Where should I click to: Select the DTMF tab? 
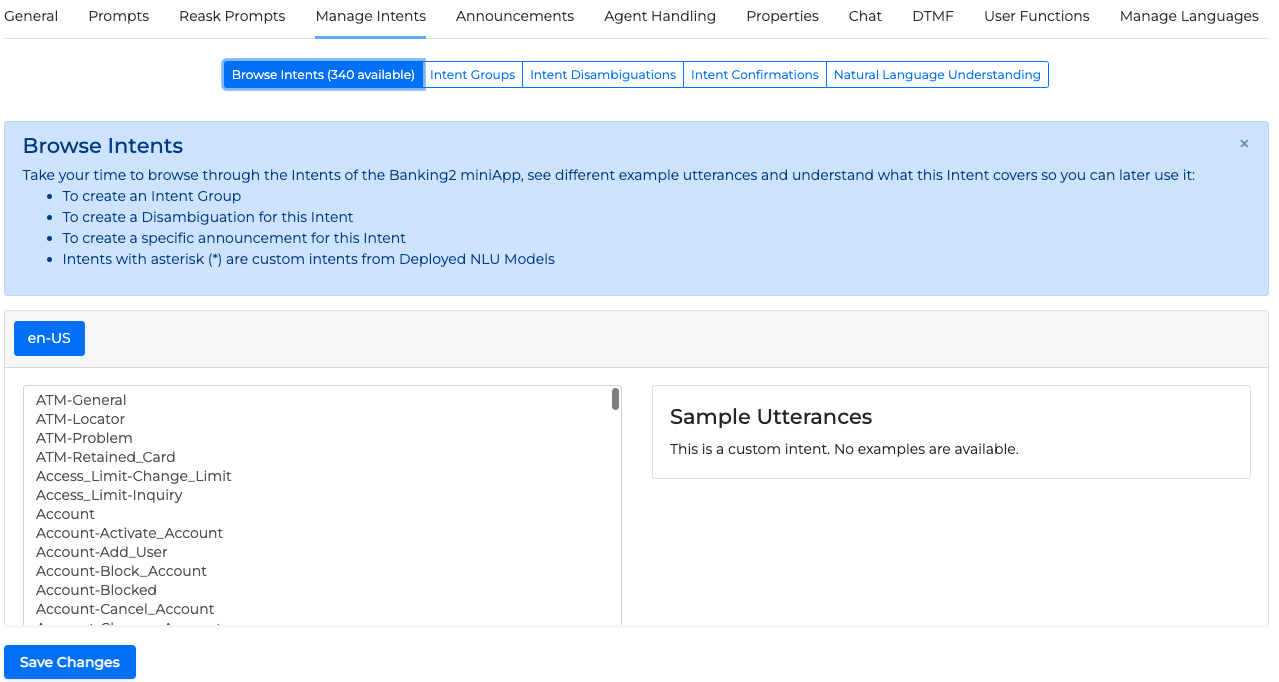point(933,16)
